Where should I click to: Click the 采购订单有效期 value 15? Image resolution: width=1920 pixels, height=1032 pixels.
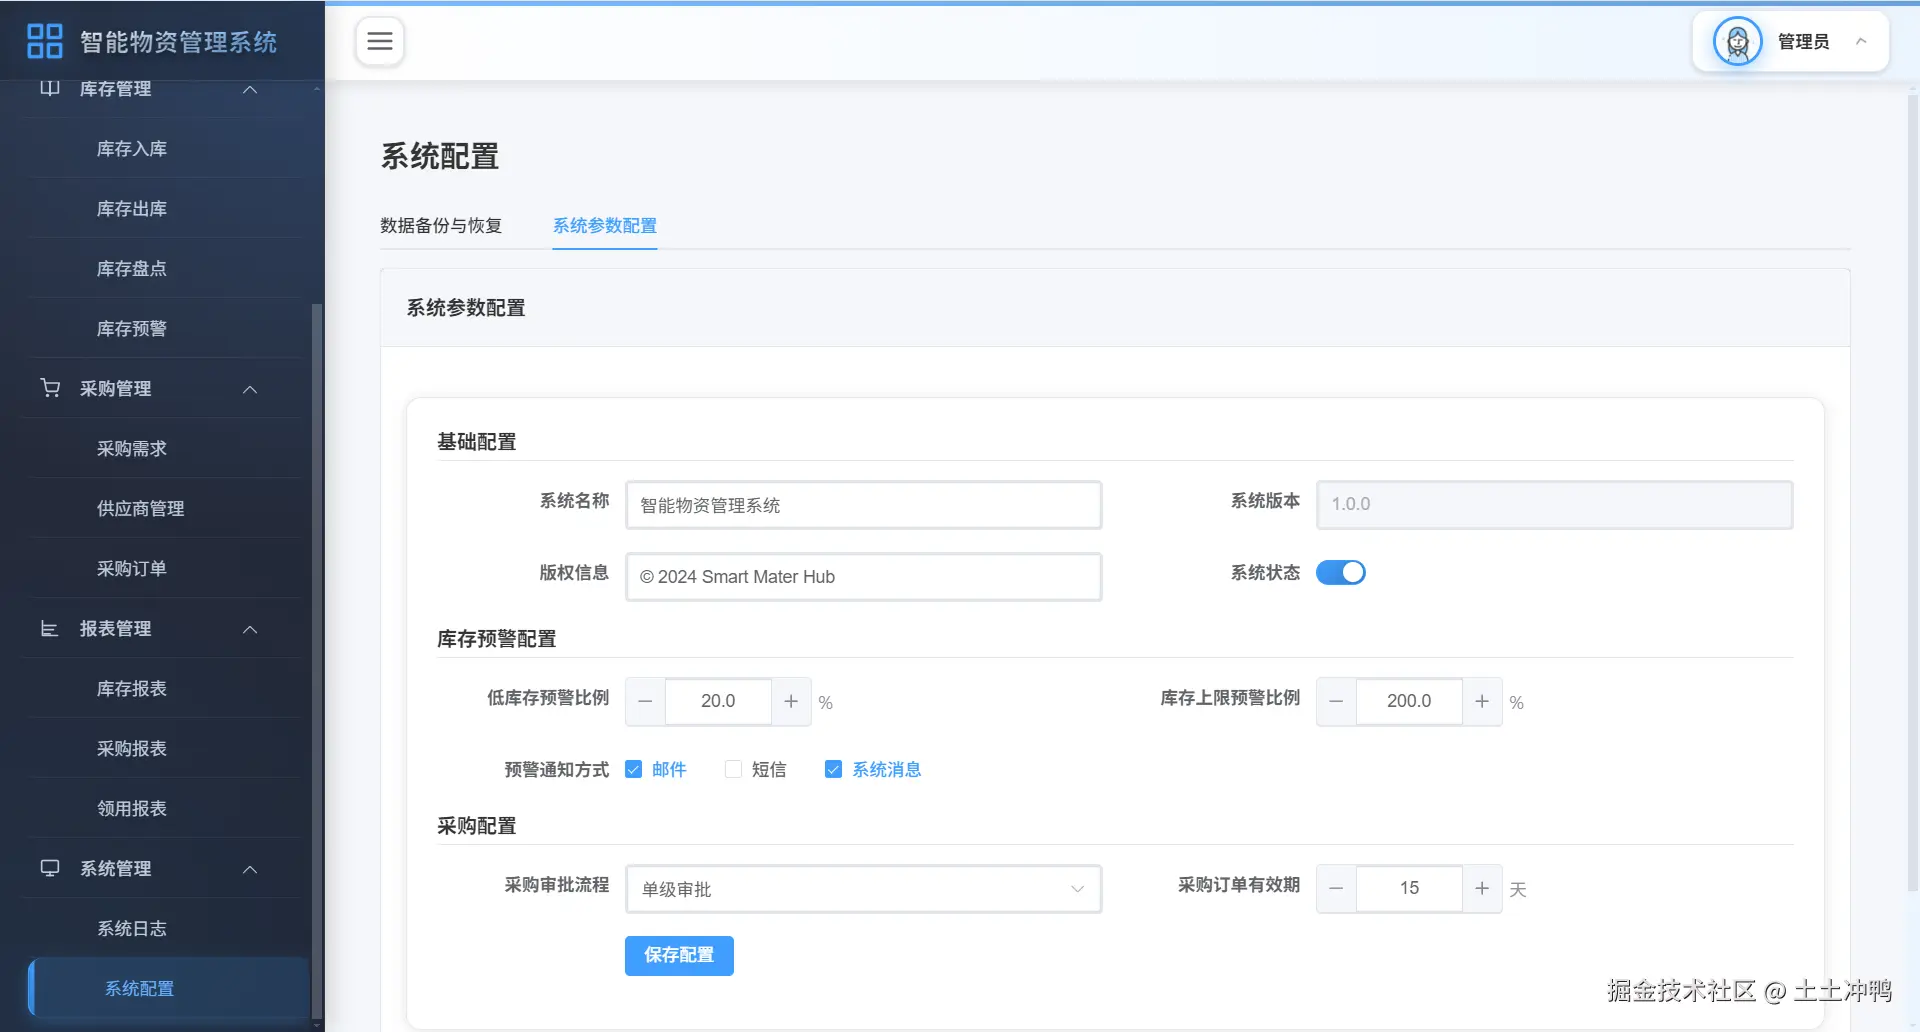[1409, 888]
